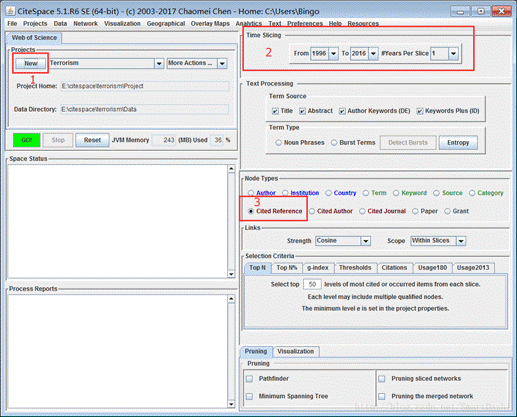
Task: Select the Term node type
Action: (366, 193)
